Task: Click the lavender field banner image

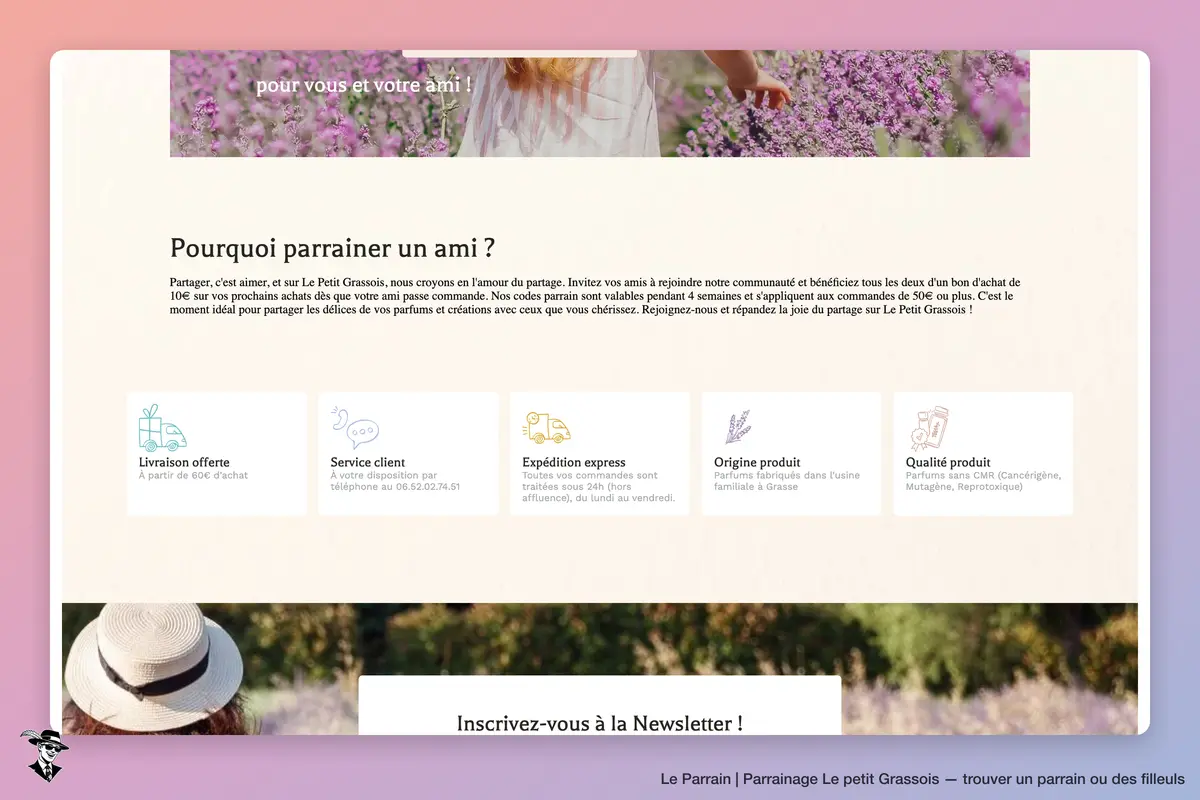Action: 600,104
